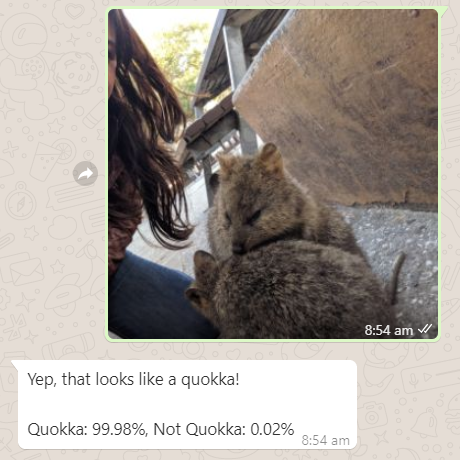
Task: Click the forward arrow beside the photo
Action: tap(85, 173)
